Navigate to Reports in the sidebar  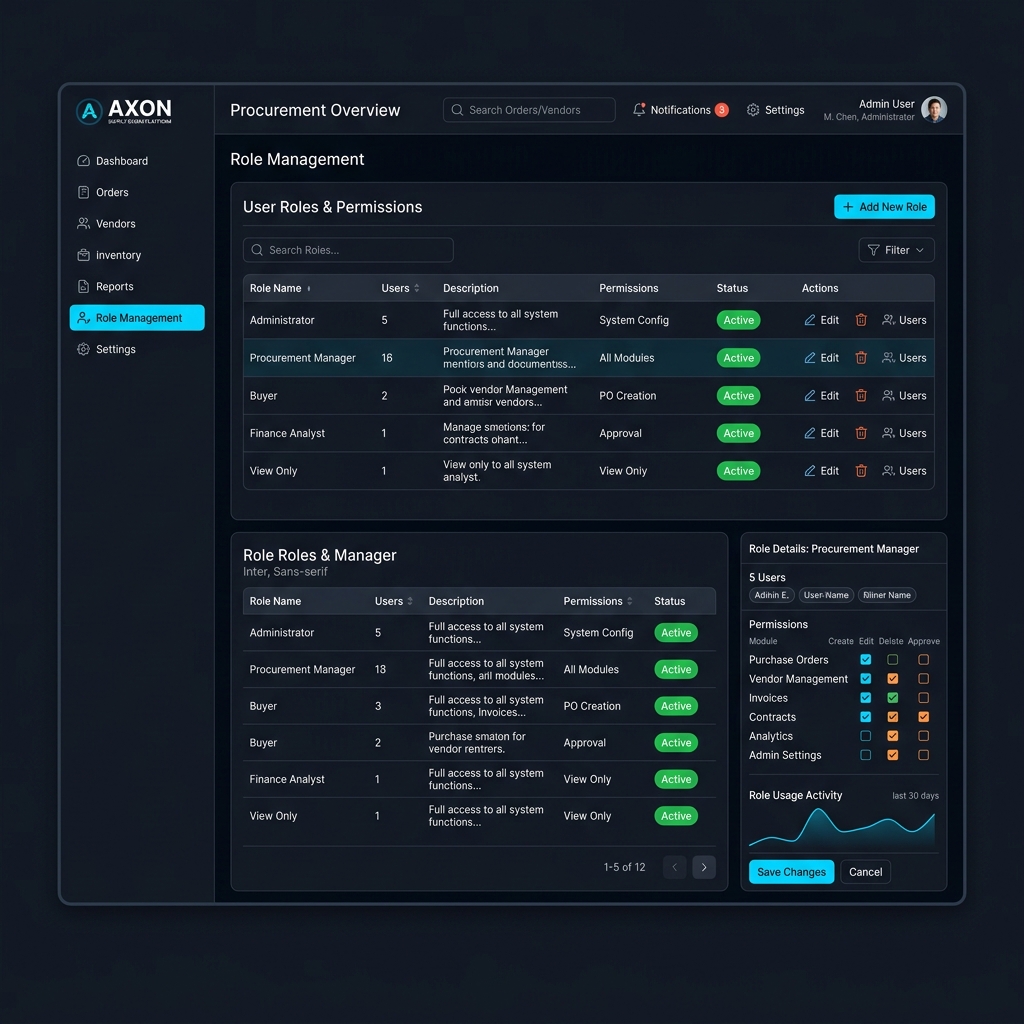coord(114,287)
